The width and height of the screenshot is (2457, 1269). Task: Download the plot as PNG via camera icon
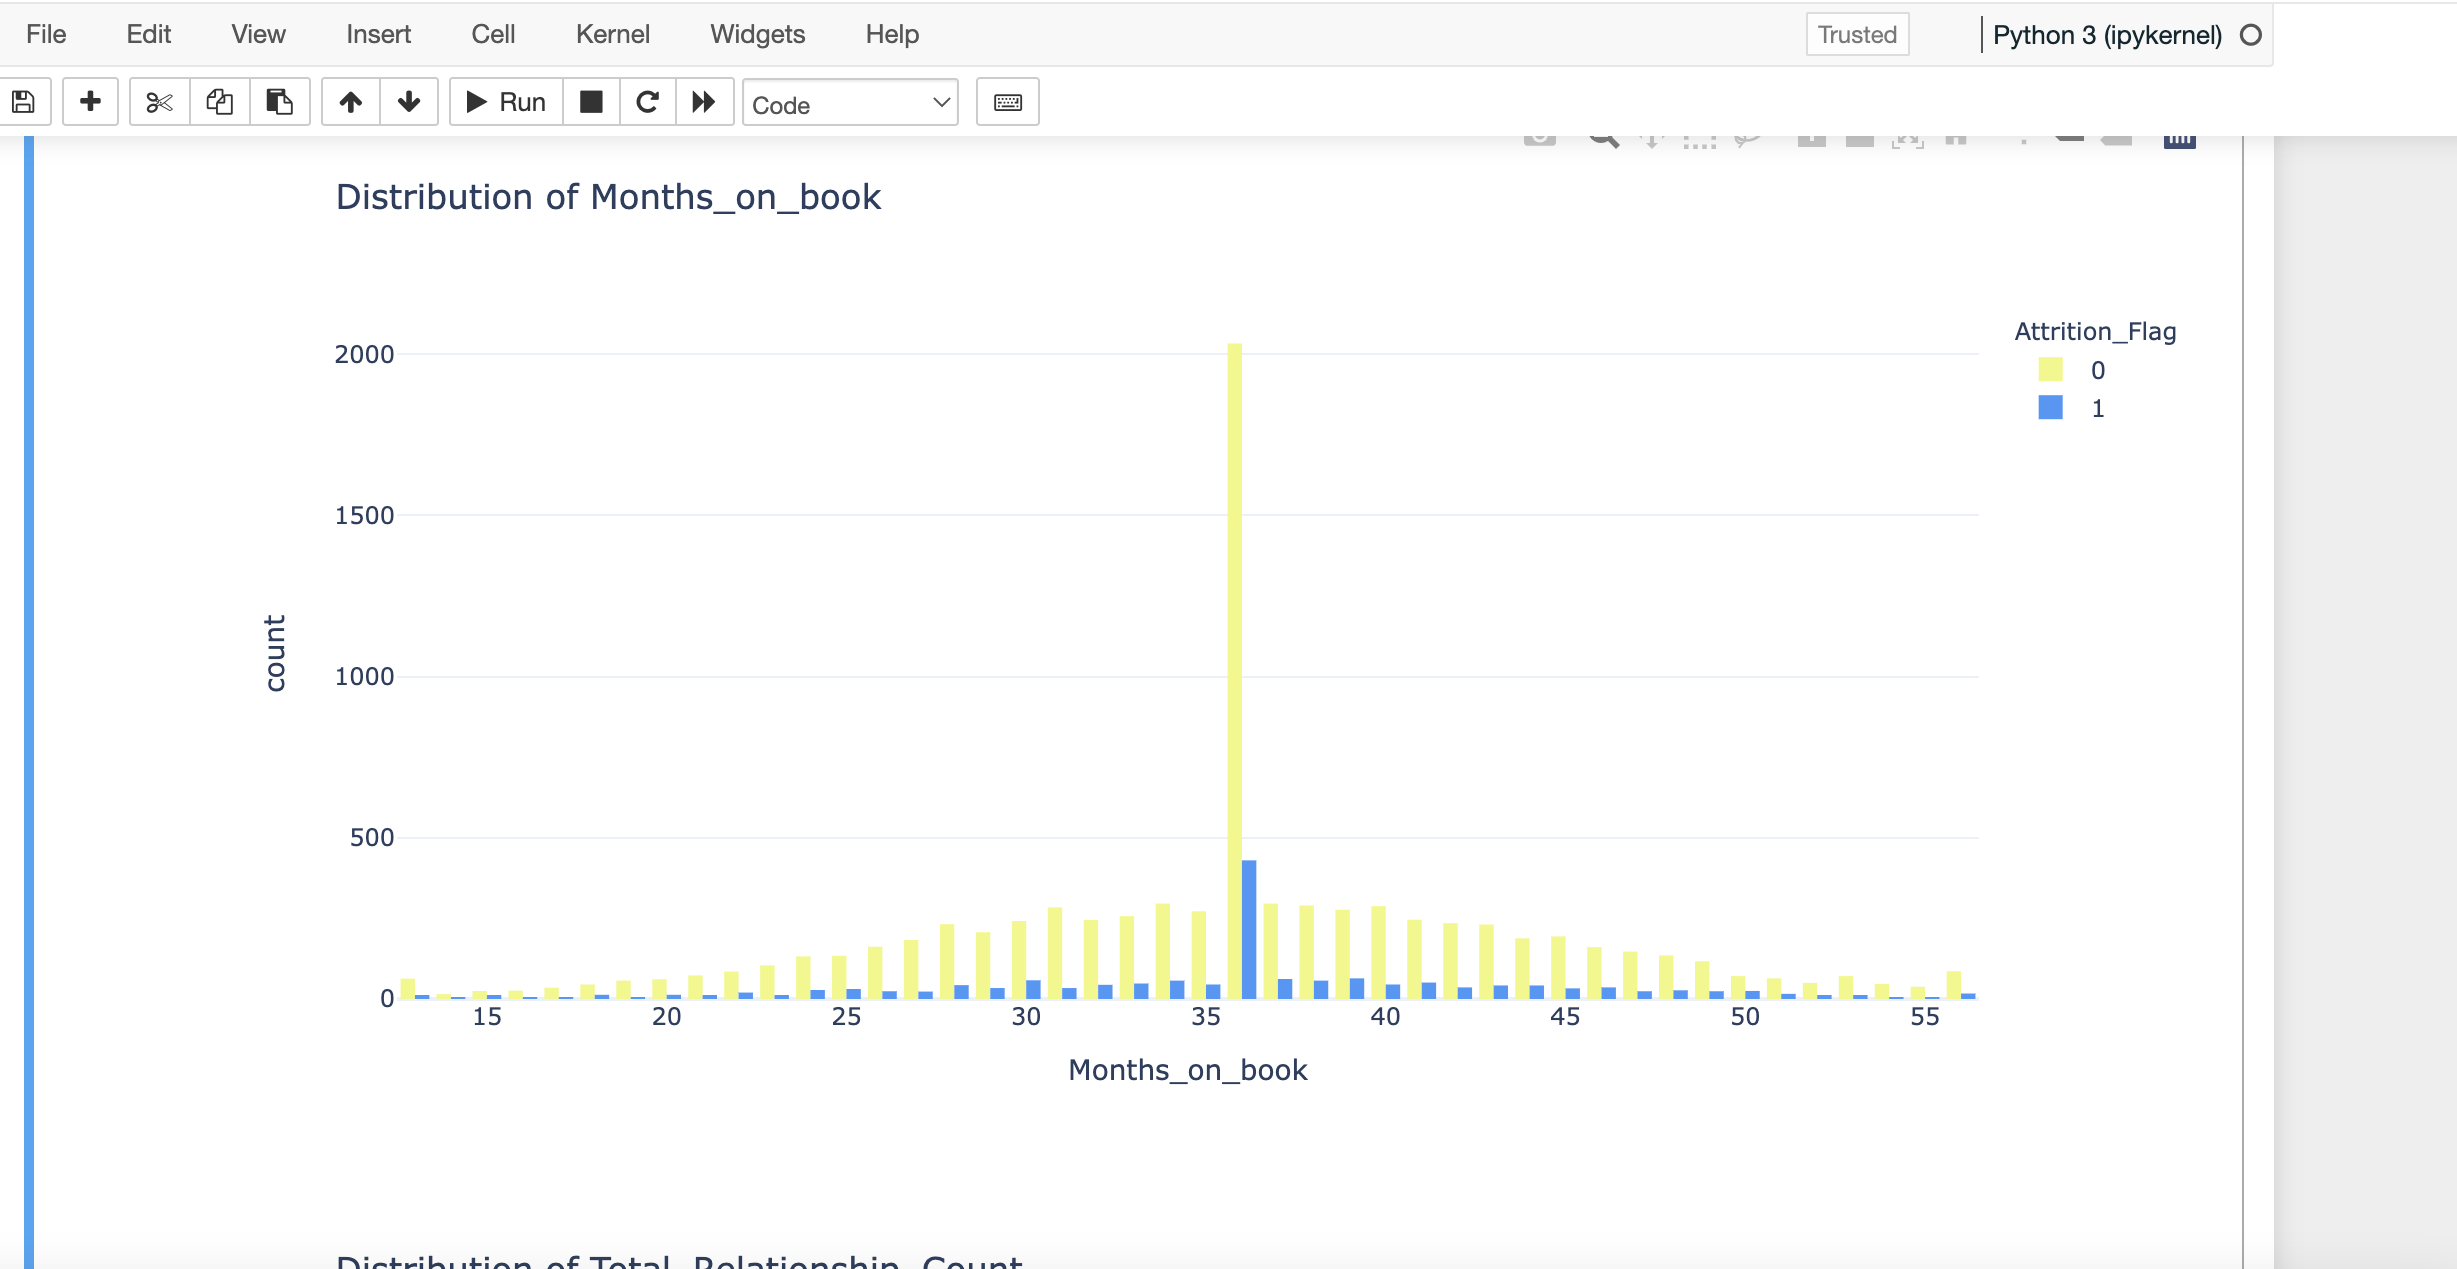pos(1539,140)
